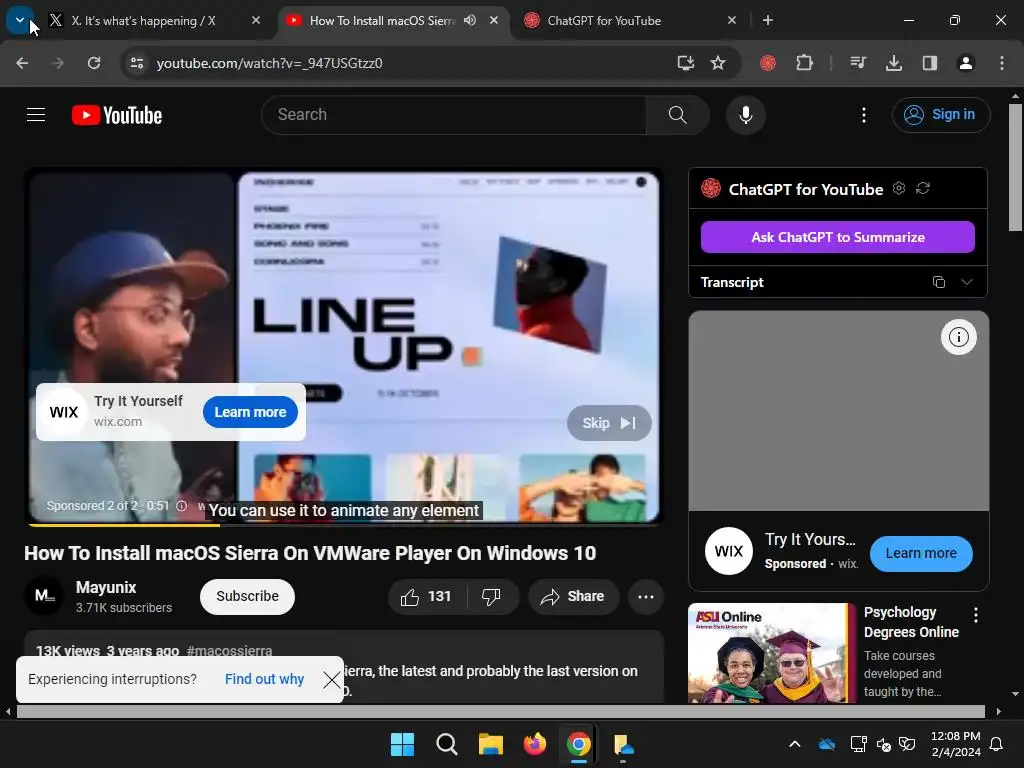Reload the current page
Viewport: 1024px width, 768px height.
(94, 63)
